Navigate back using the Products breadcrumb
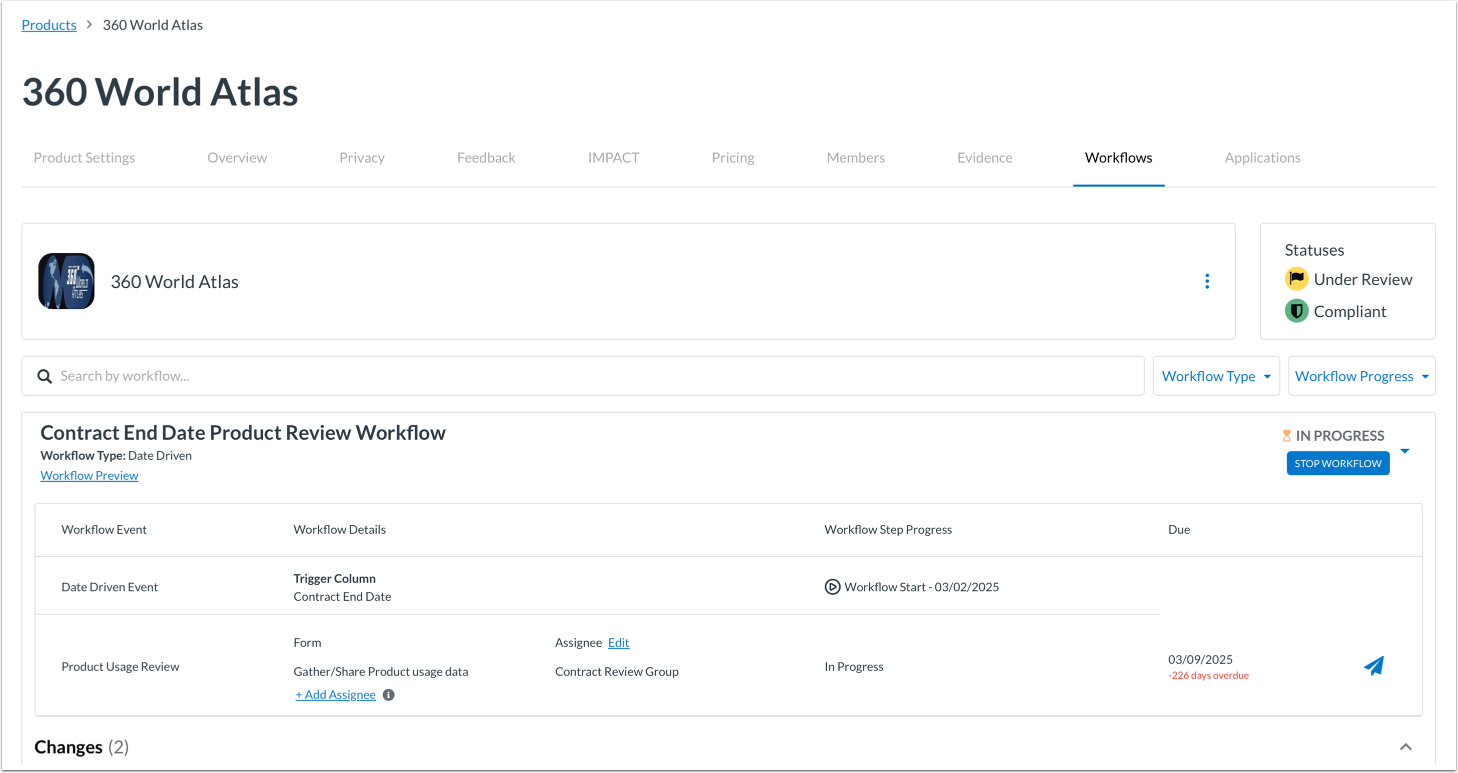This screenshot has width=1458, height=773. click(48, 24)
